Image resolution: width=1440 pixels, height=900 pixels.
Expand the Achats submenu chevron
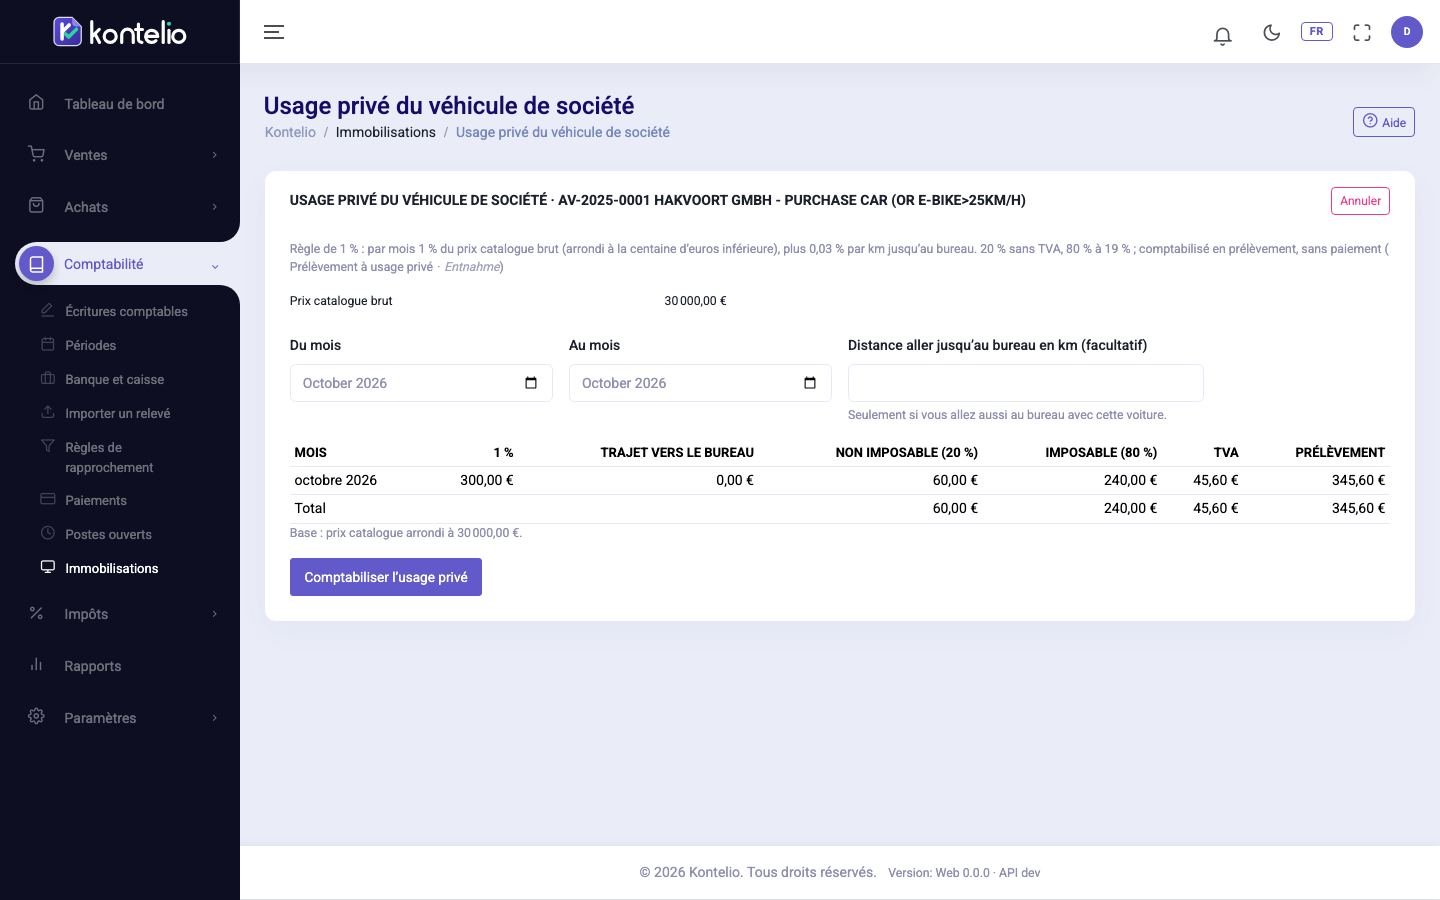[214, 207]
